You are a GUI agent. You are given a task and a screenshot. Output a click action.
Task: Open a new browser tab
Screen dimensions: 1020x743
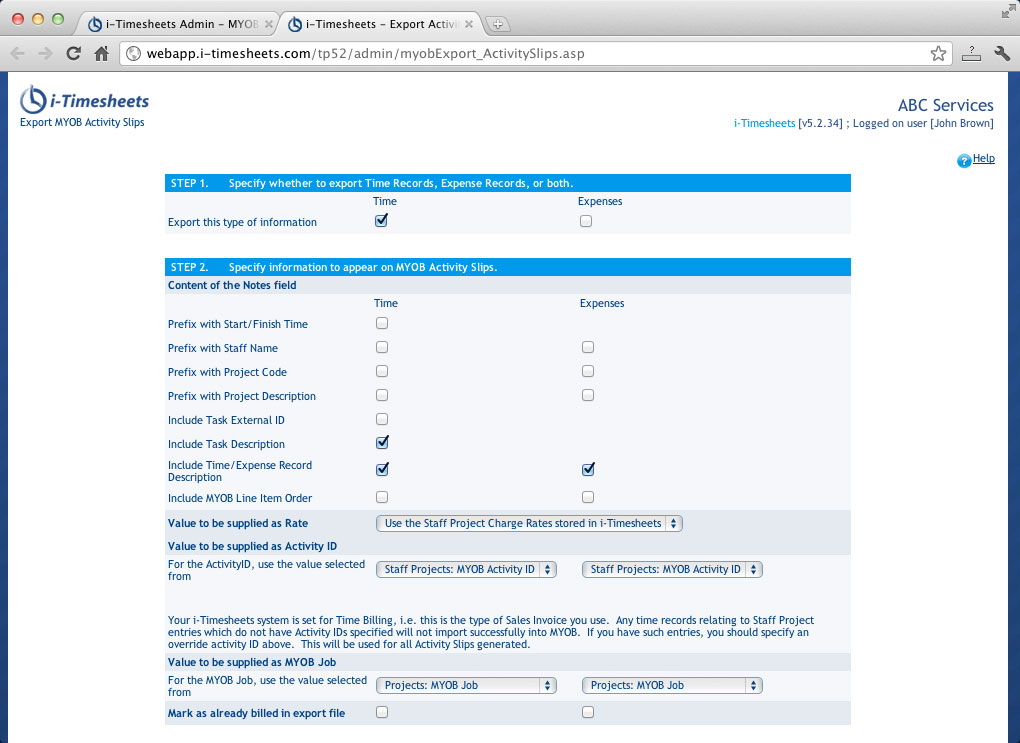pyautogui.click(x=498, y=24)
